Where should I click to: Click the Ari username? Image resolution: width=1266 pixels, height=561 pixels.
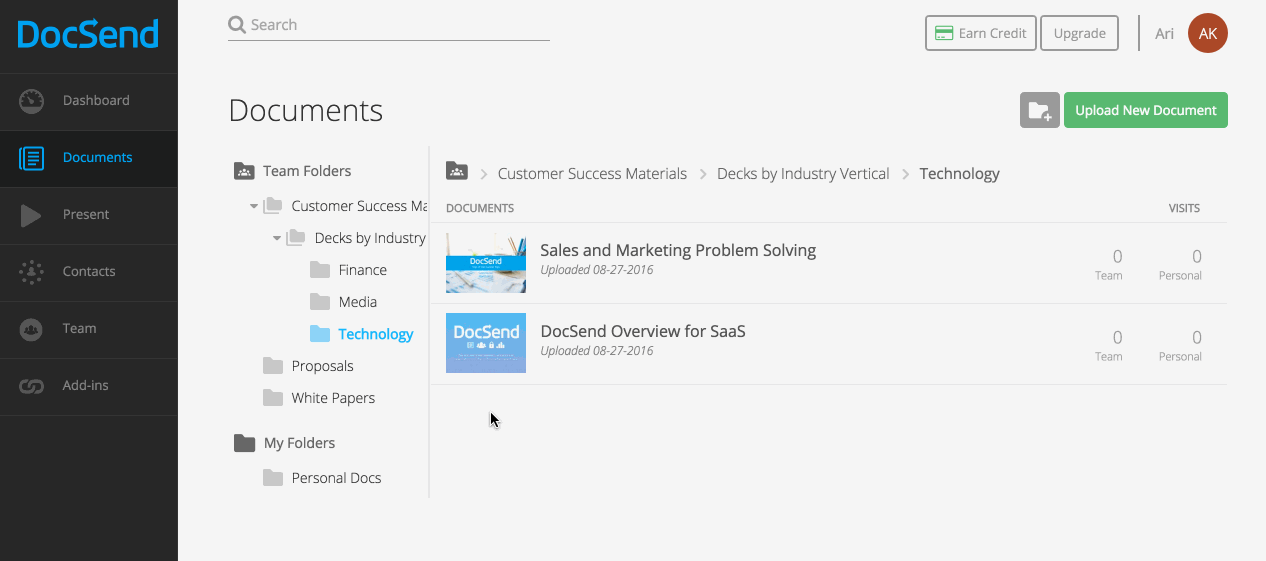(x=1164, y=34)
